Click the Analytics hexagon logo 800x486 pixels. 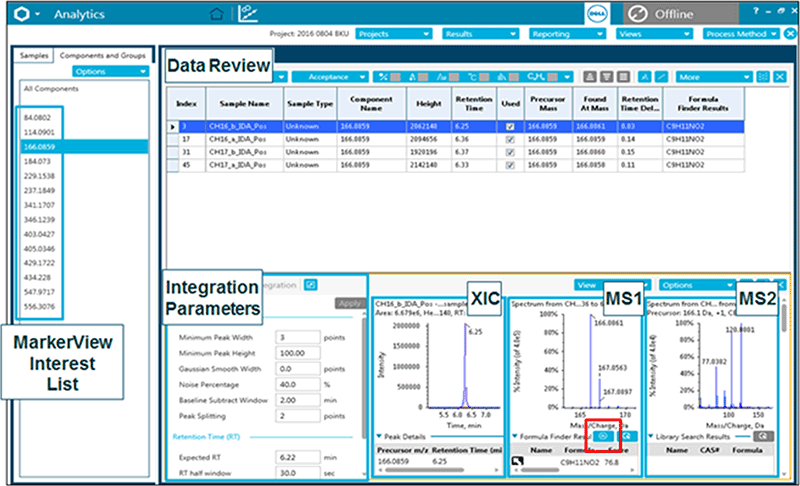pos(21,14)
